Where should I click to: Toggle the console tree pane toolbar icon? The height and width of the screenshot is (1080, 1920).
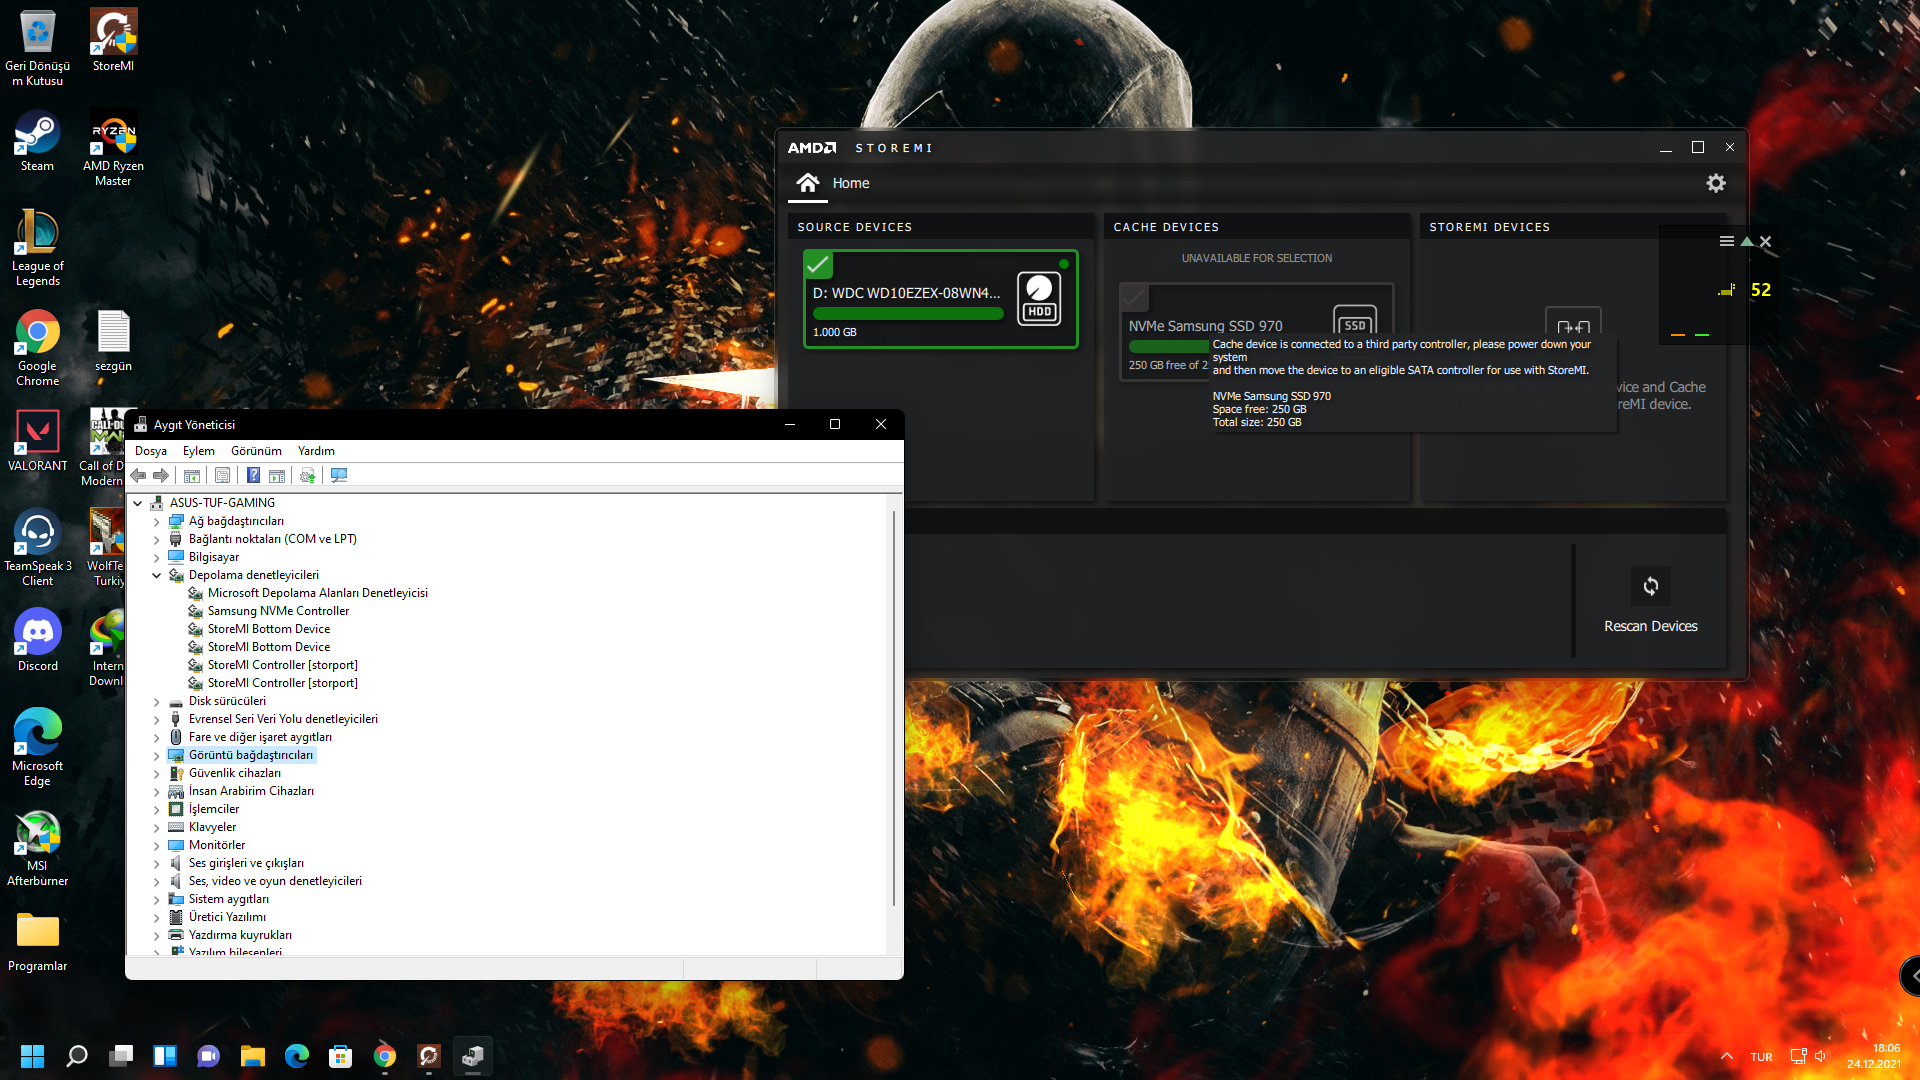coord(192,476)
